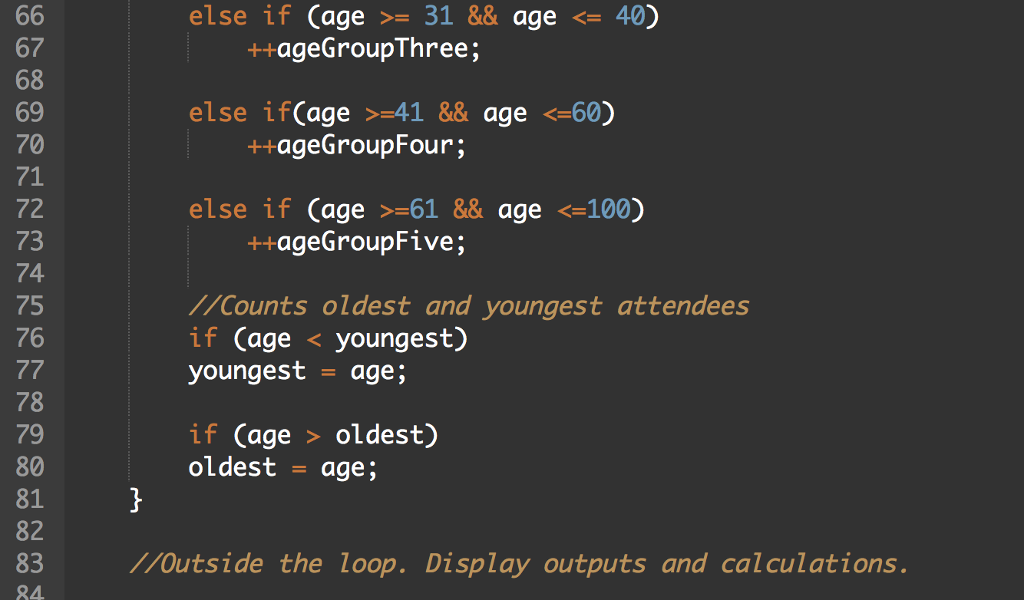Click line number 84 at the bottom
Viewport: 1024px width, 600px height.
click(x=30, y=593)
